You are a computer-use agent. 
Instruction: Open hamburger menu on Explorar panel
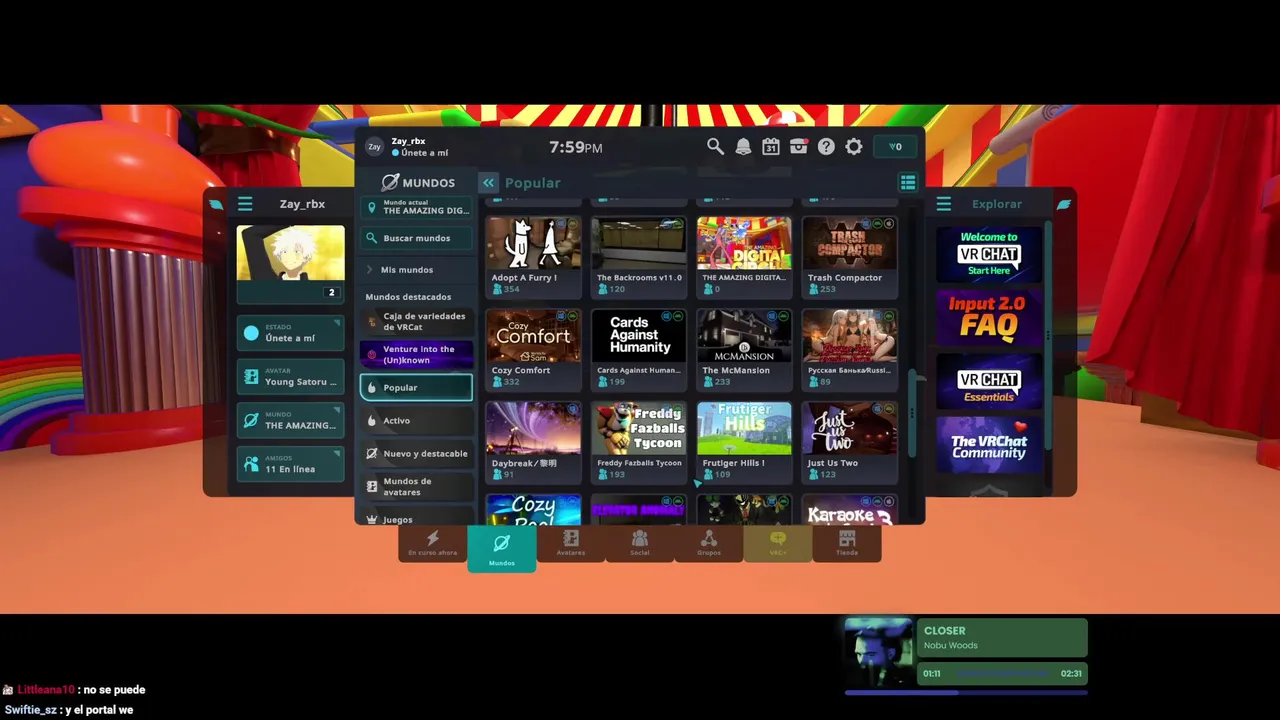943,204
